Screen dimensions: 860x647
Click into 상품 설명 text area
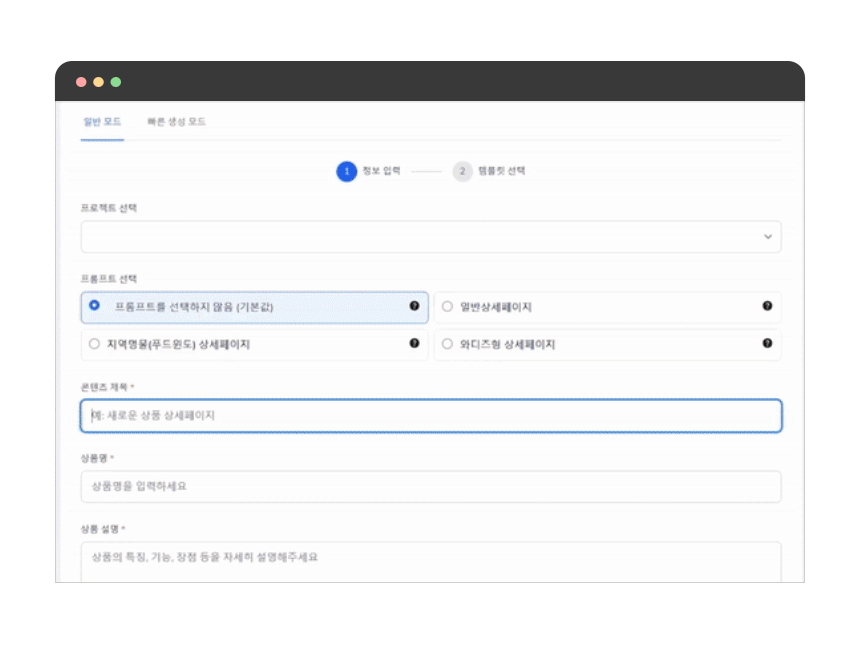click(x=430, y=560)
